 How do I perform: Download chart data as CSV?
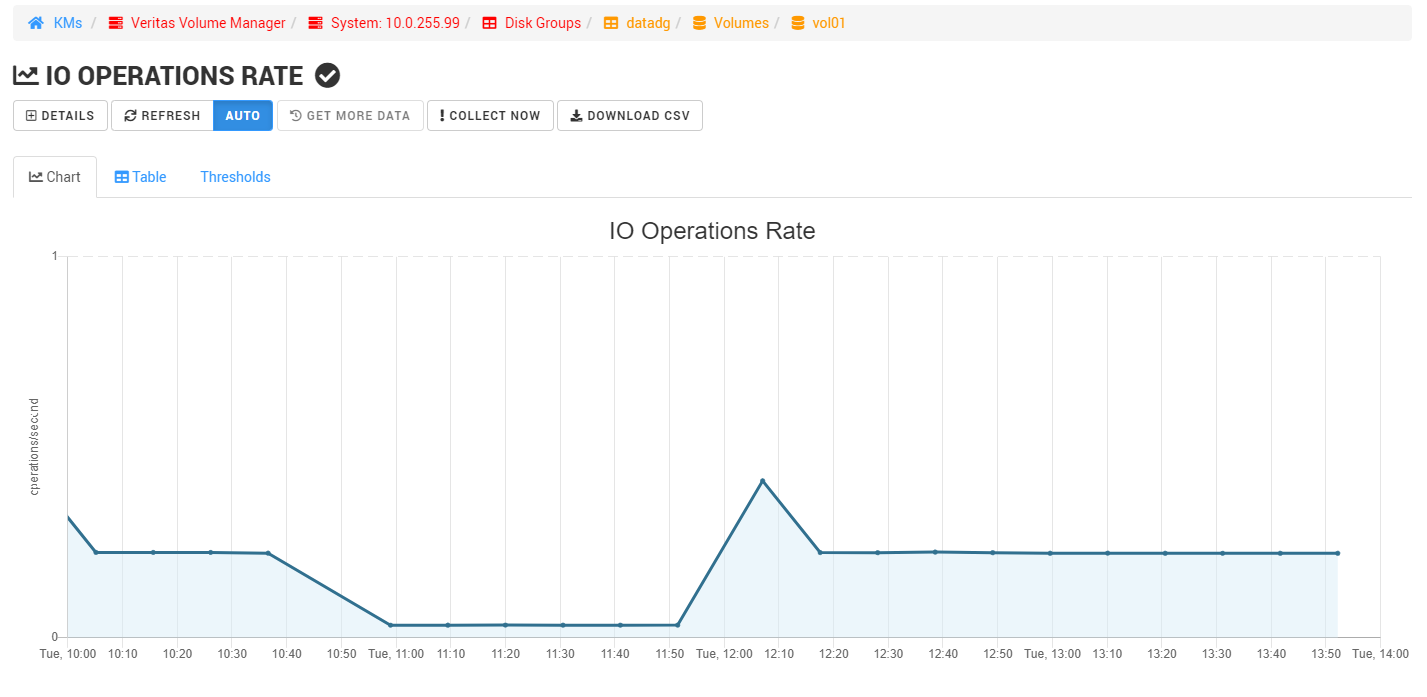pos(629,115)
